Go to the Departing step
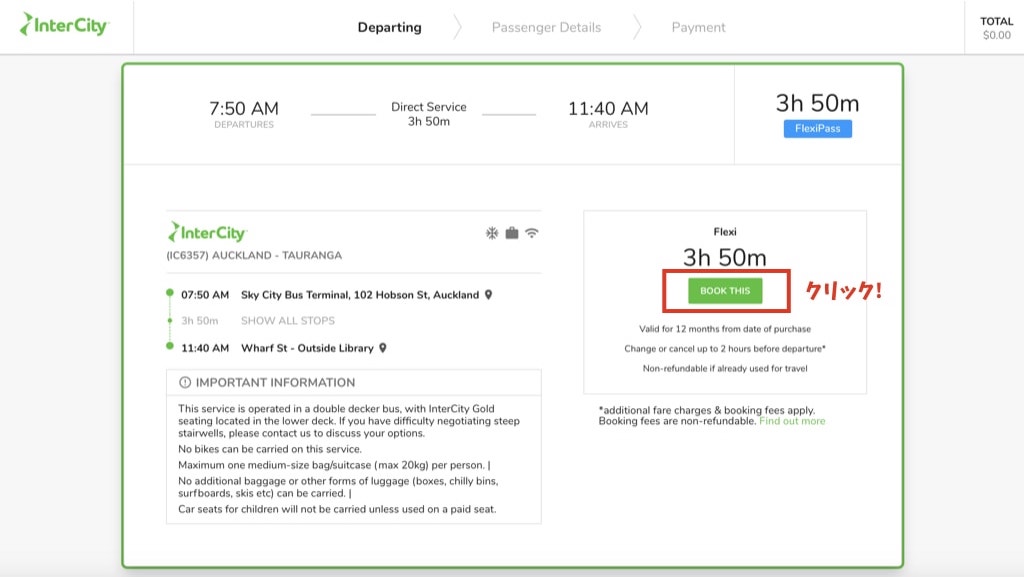 tap(390, 27)
